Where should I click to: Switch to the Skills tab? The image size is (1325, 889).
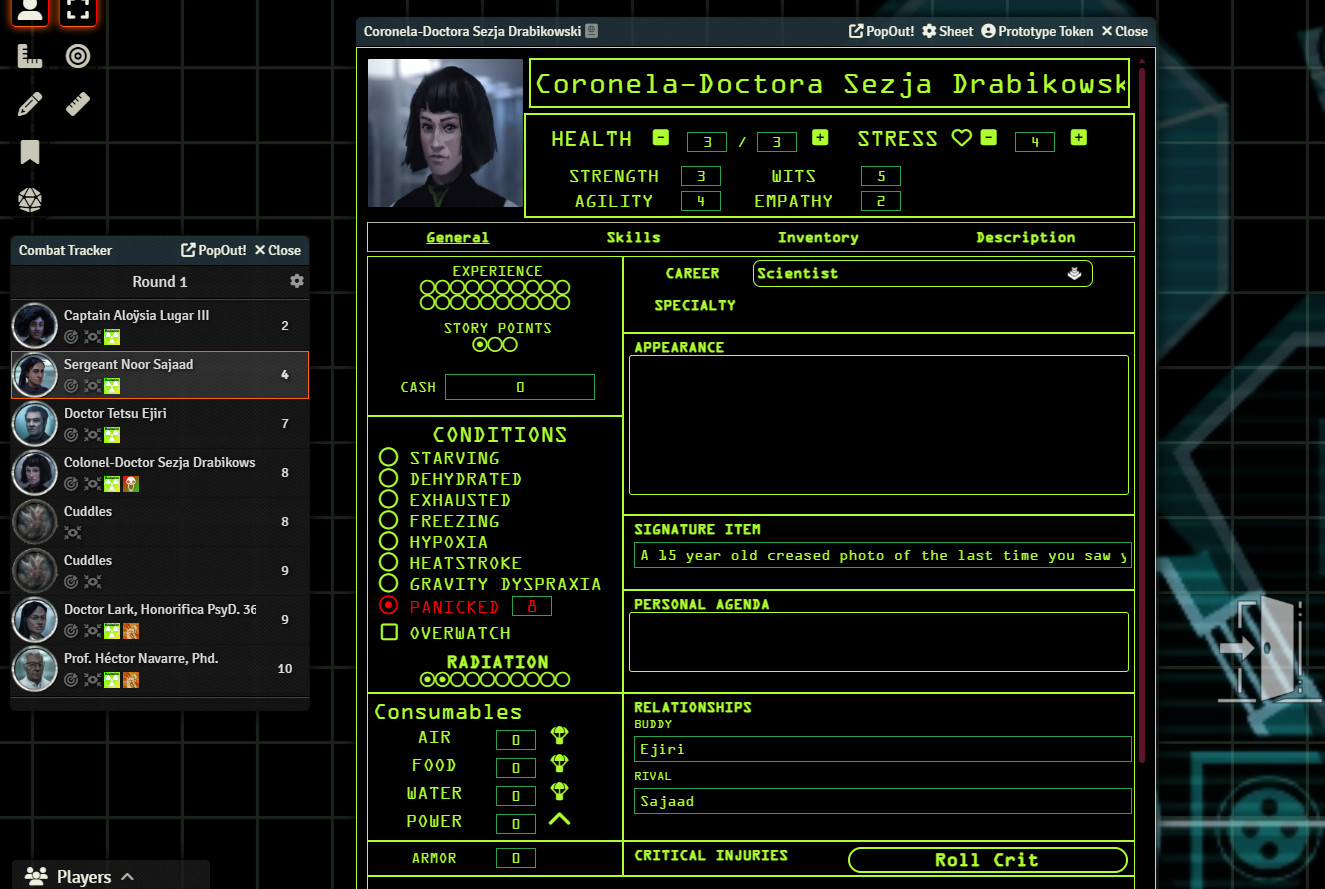pos(633,237)
